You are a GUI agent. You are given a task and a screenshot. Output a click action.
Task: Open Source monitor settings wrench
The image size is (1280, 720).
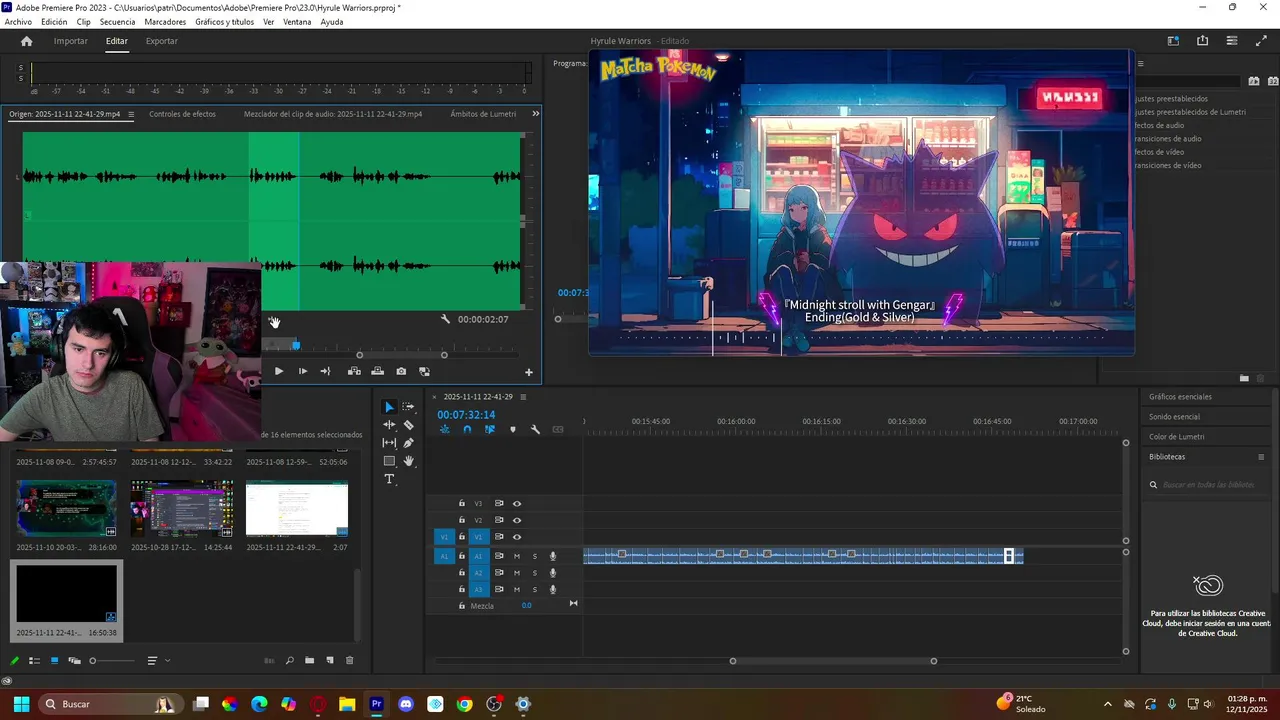point(445,319)
